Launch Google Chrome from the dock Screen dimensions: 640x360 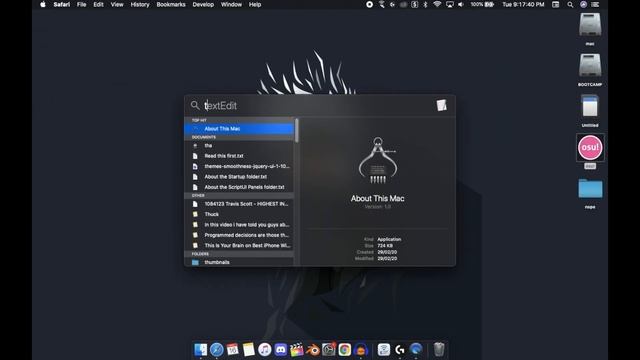(x=344, y=350)
